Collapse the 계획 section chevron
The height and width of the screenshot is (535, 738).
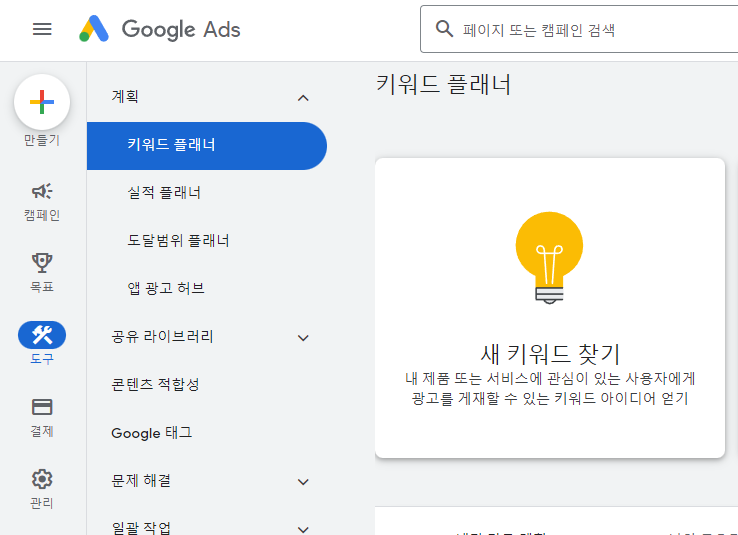coord(303,98)
